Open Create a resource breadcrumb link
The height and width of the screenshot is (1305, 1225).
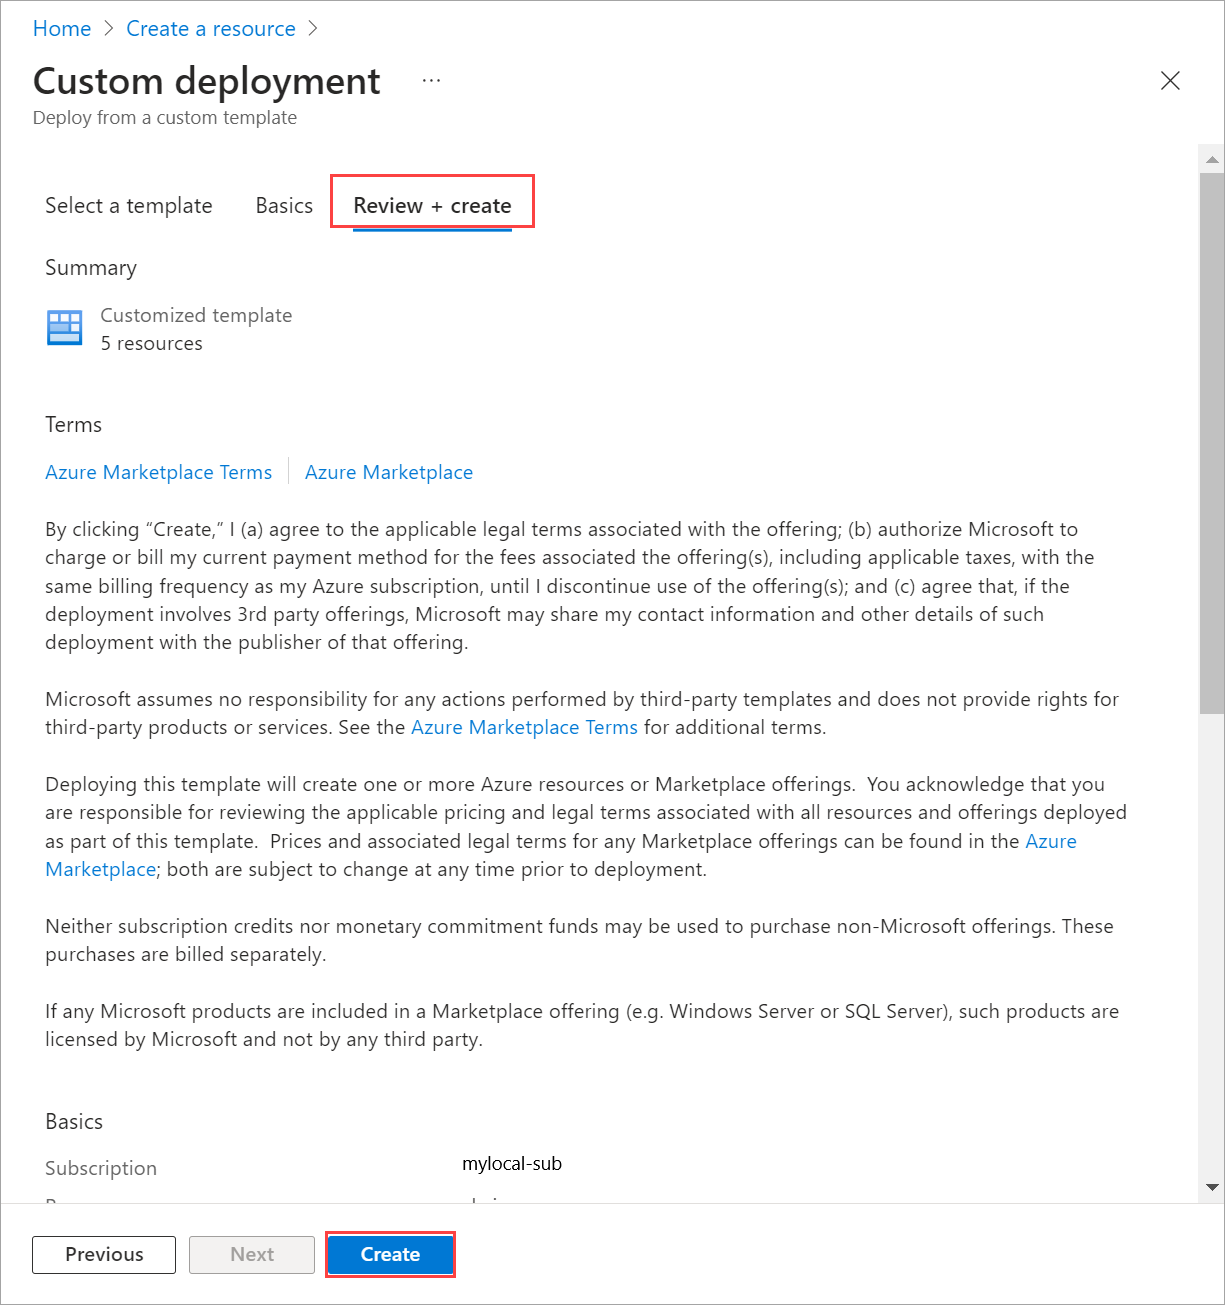(x=210, y=28)
